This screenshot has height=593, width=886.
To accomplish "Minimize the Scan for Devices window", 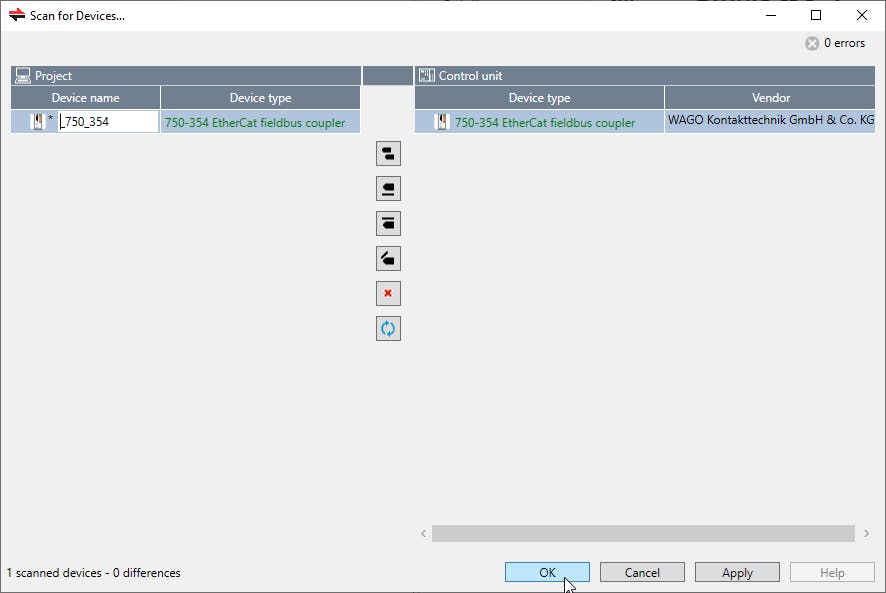I will (771, 15).
